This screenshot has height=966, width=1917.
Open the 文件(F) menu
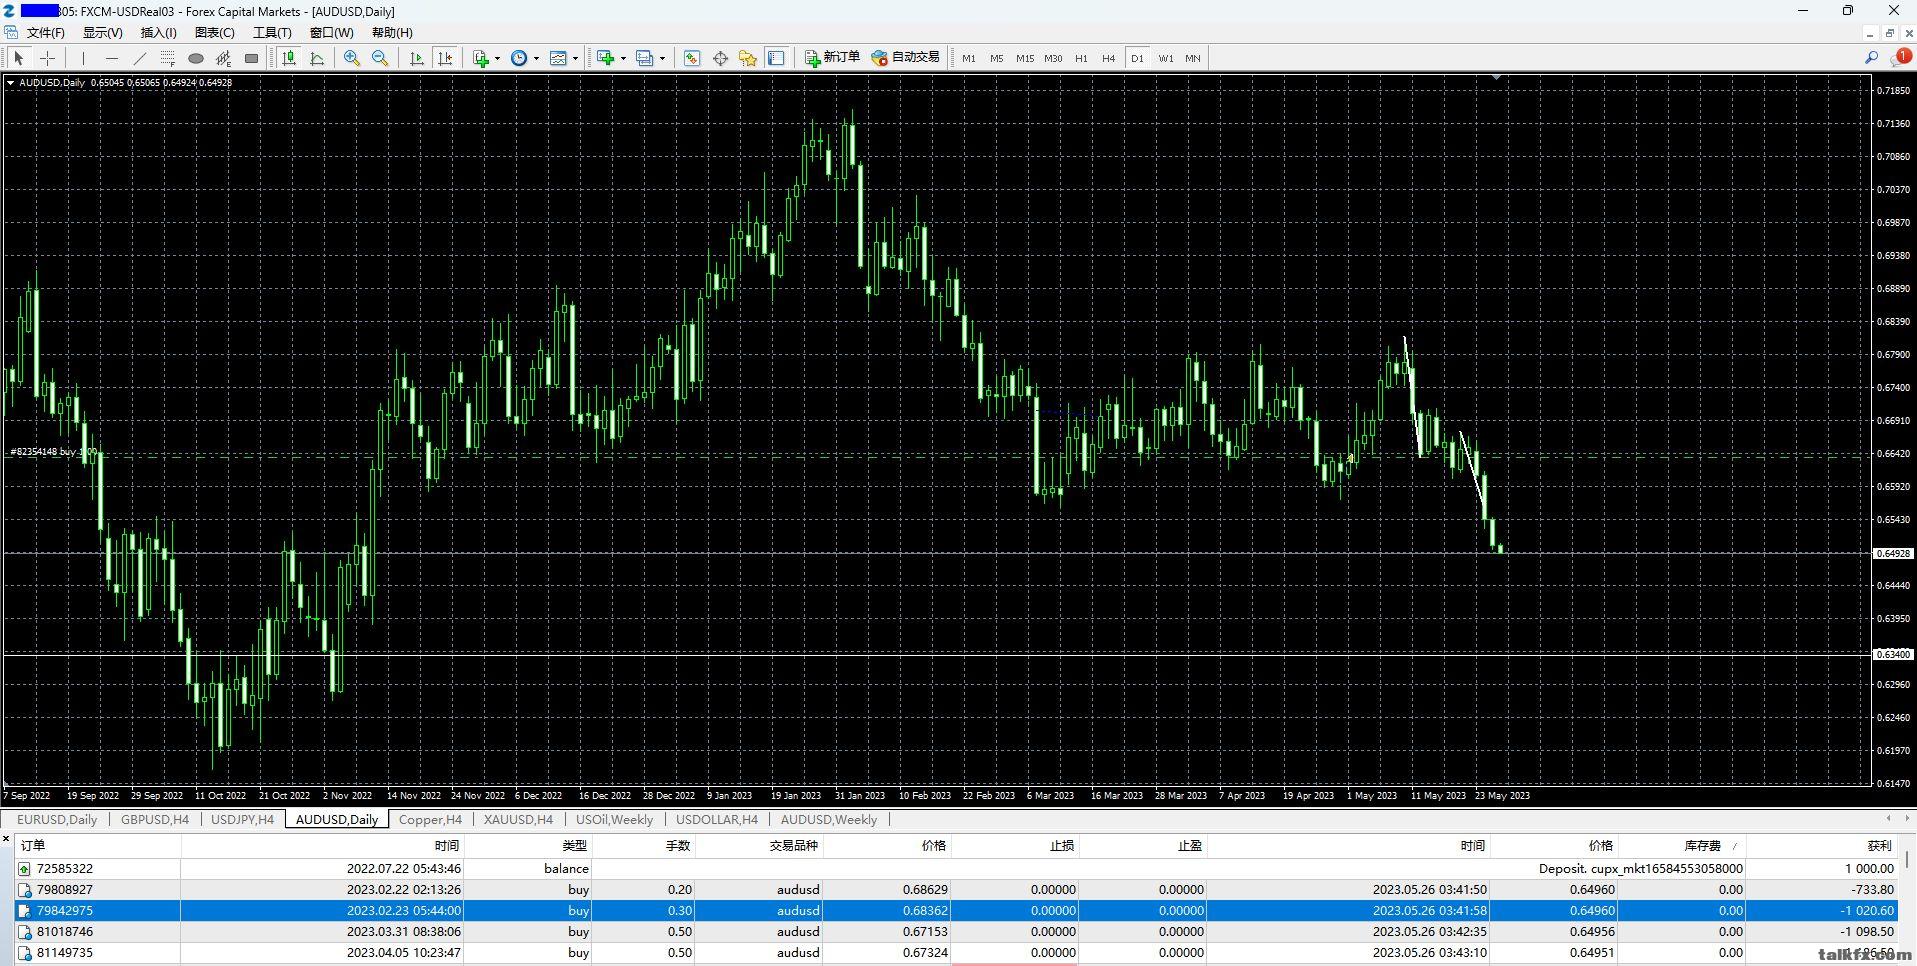47,33
